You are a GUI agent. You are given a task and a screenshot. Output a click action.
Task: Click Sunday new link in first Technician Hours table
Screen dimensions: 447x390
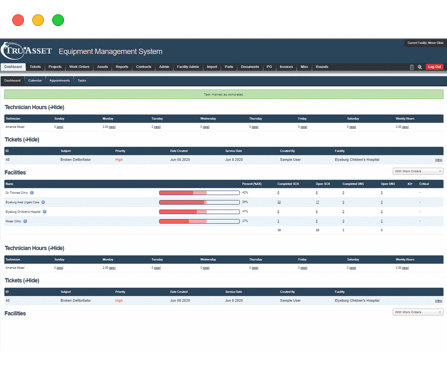click(60, 127)
